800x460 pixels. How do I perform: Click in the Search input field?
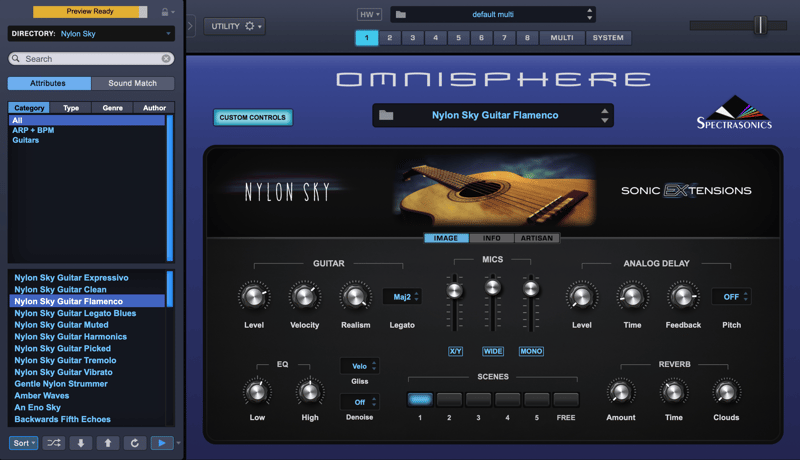click(91, 59)
